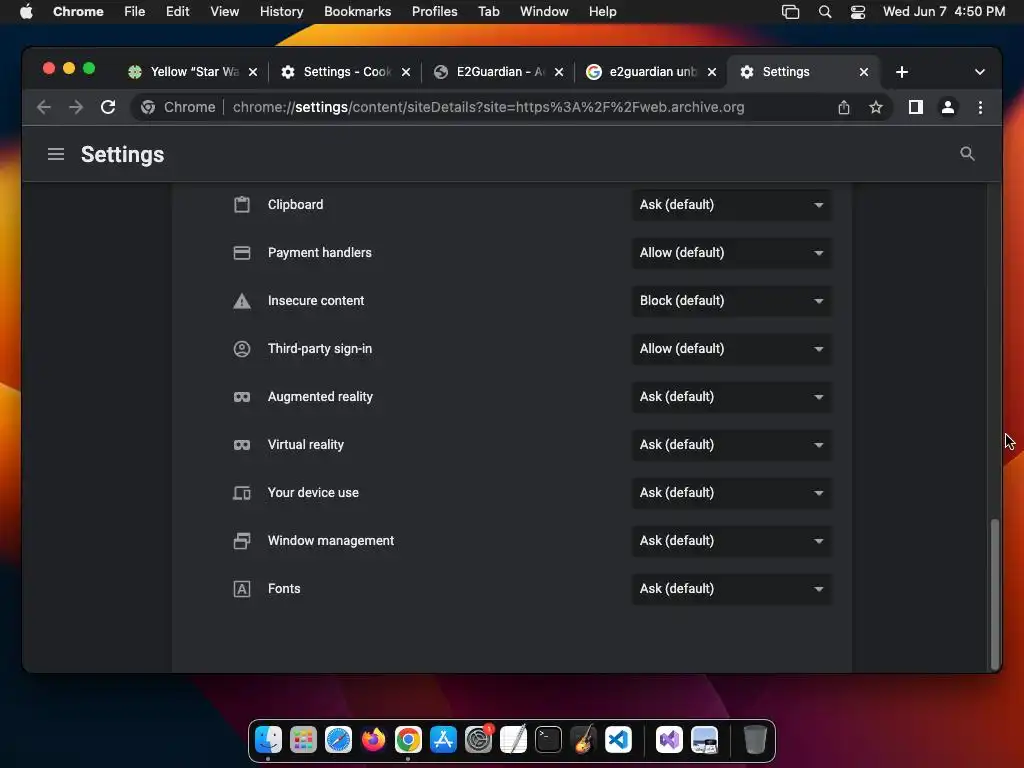Open the Profiles menu
The width and height of the screenshot is (1024, 768).
pos(434,11)
